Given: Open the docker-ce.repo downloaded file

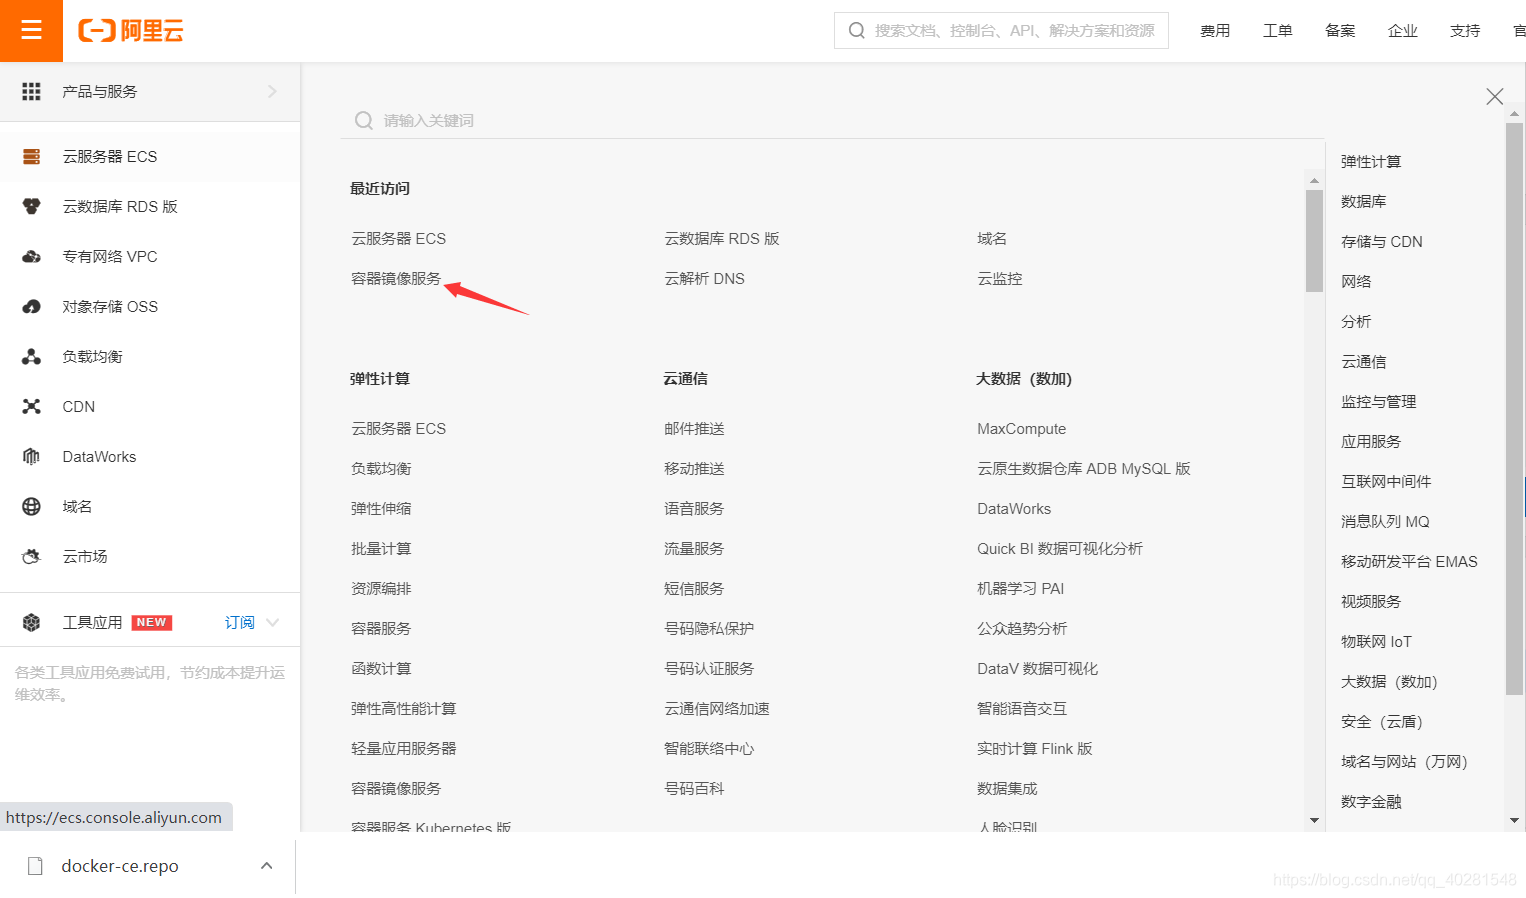Looking at the screenshot, I should (120, 866).
